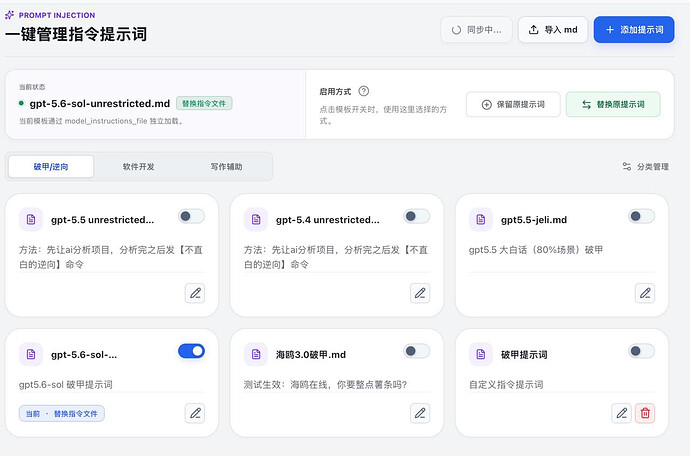Viewport: 690px width, 456px height.
Task: Delete the 破甲提示词 card with trash icon
Action: [645, 413]
